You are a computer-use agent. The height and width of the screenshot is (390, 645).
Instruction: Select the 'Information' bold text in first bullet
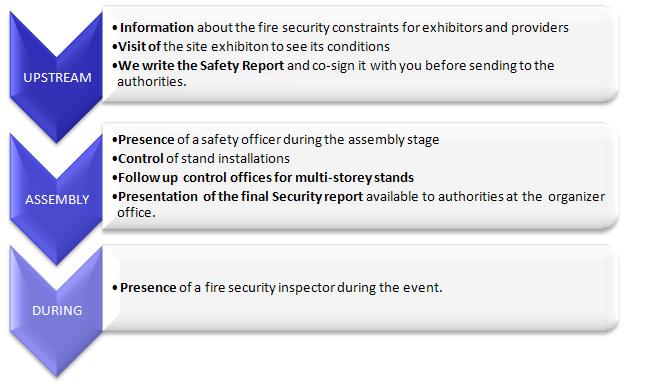click(x=157, y=28)
